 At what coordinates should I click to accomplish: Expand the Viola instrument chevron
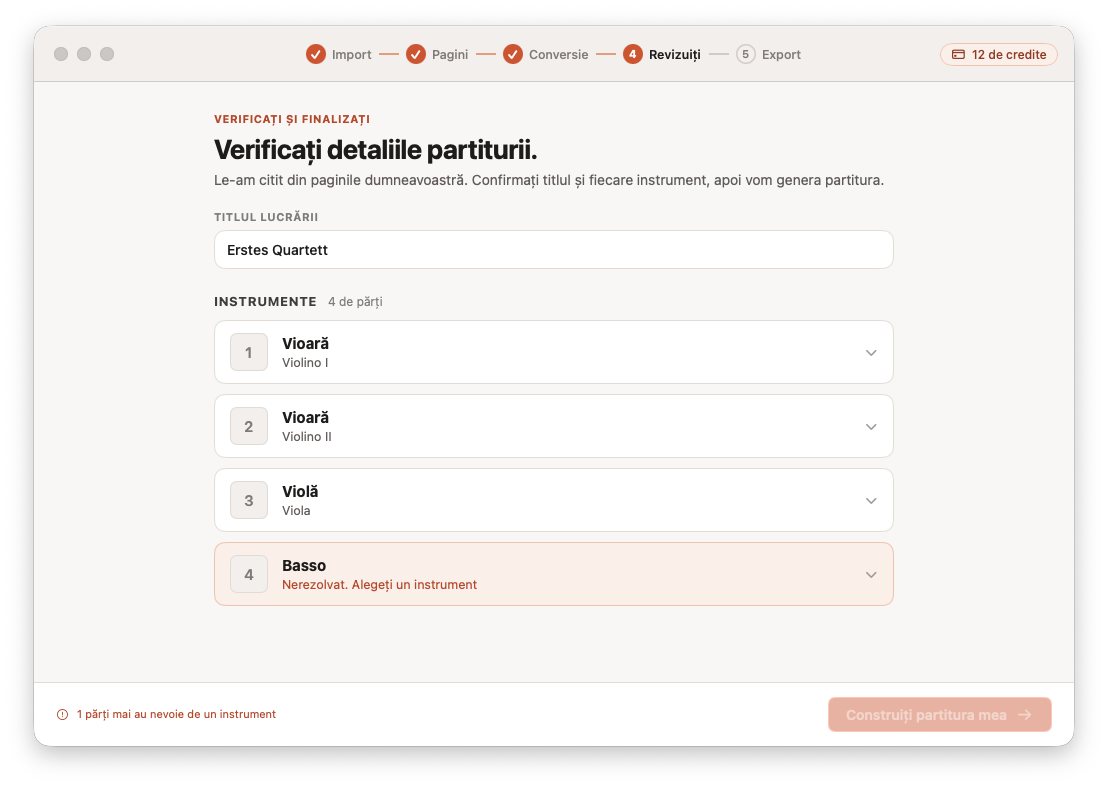click(x=871, y=501)
